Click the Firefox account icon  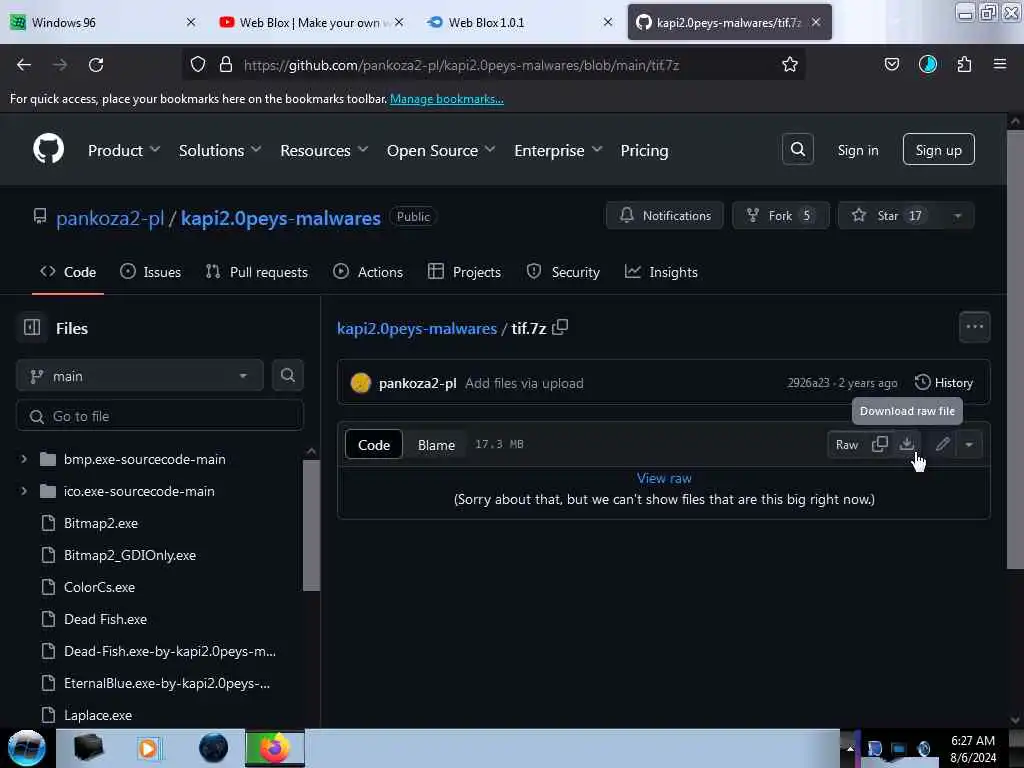click(x=927, y=65)
